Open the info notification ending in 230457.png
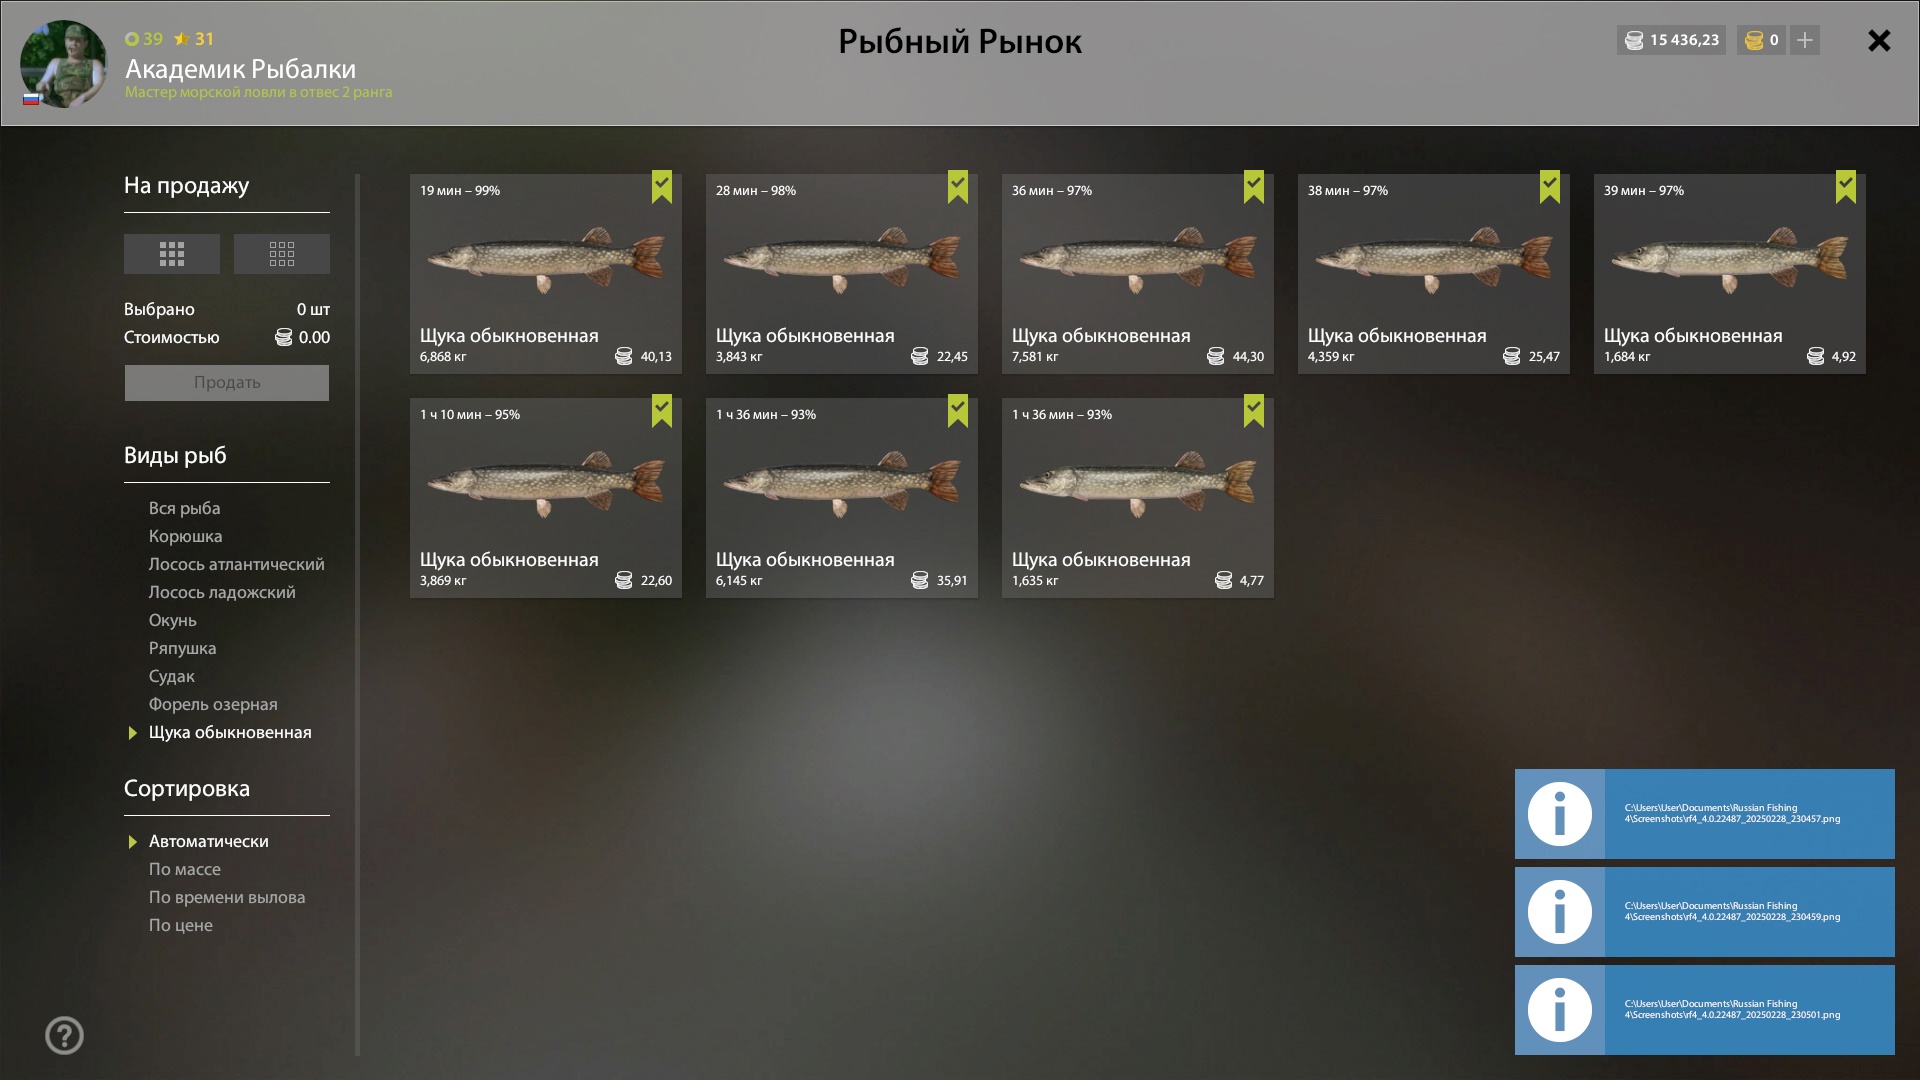The height and width of the screenshot is (1080, 1920). point(1704,814)
